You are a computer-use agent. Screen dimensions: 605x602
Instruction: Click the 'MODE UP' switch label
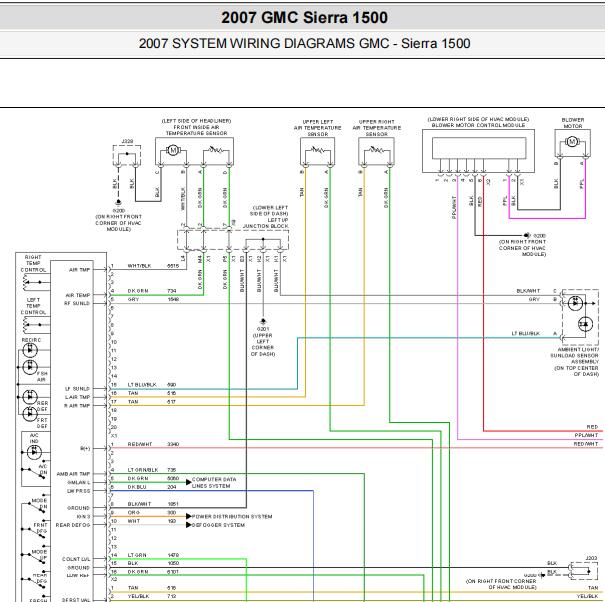click(39, 555)
